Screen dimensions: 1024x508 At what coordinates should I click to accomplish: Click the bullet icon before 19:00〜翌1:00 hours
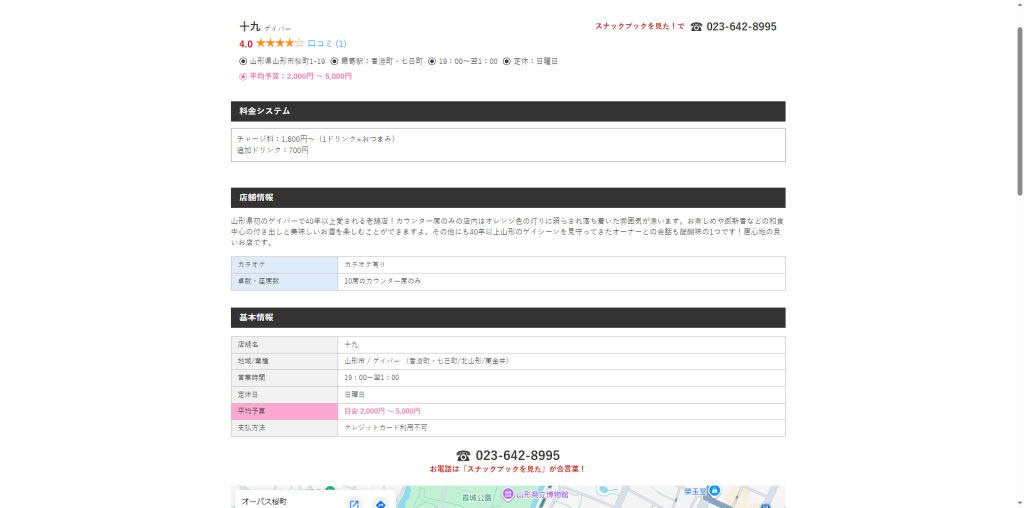[x=432, y=61]
